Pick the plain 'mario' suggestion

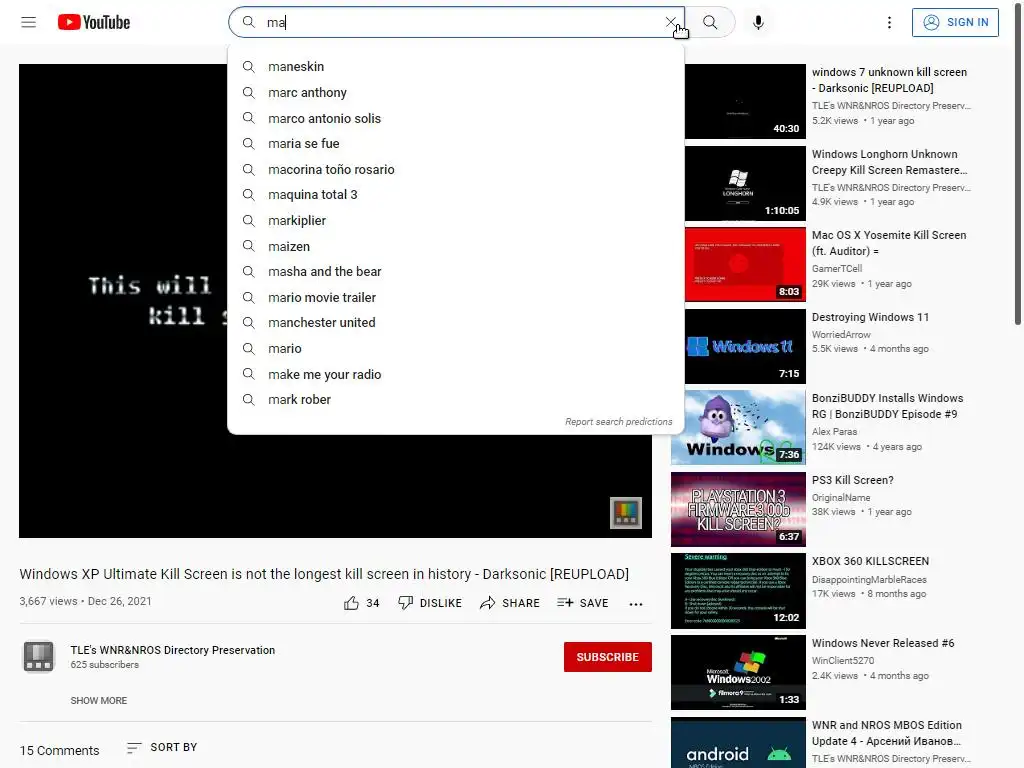[456, 349]
